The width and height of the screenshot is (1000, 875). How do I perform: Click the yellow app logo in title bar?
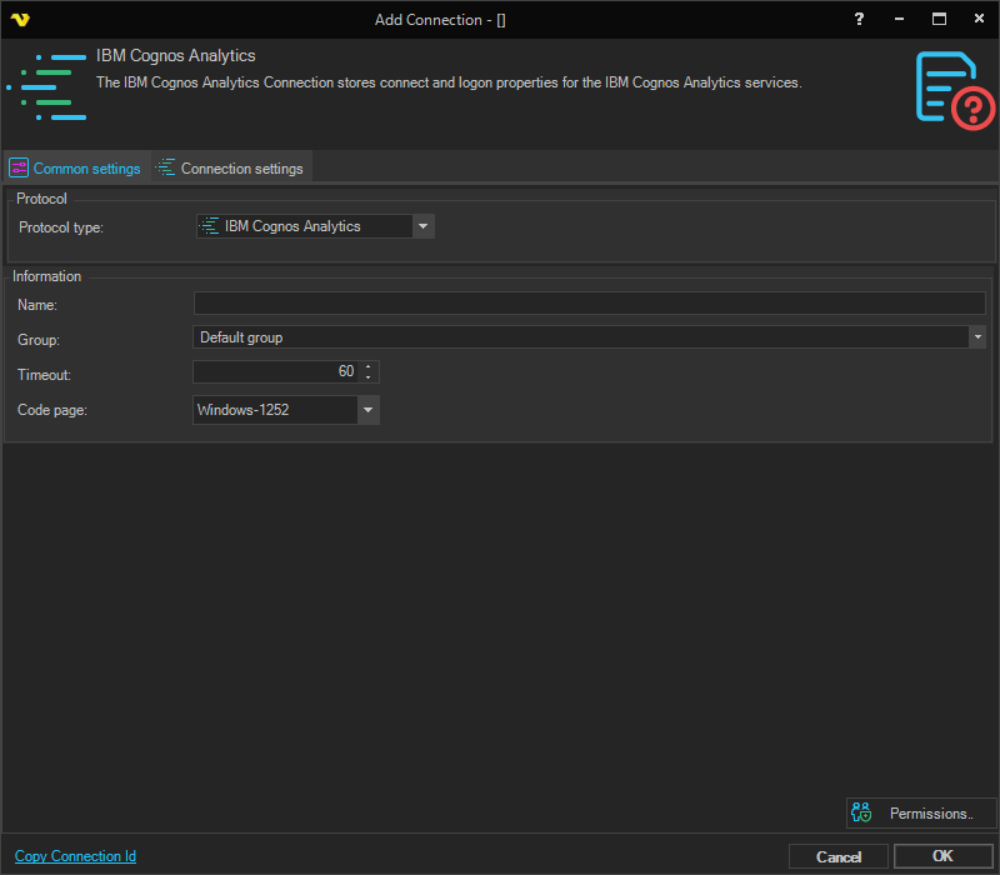(20, 19)
